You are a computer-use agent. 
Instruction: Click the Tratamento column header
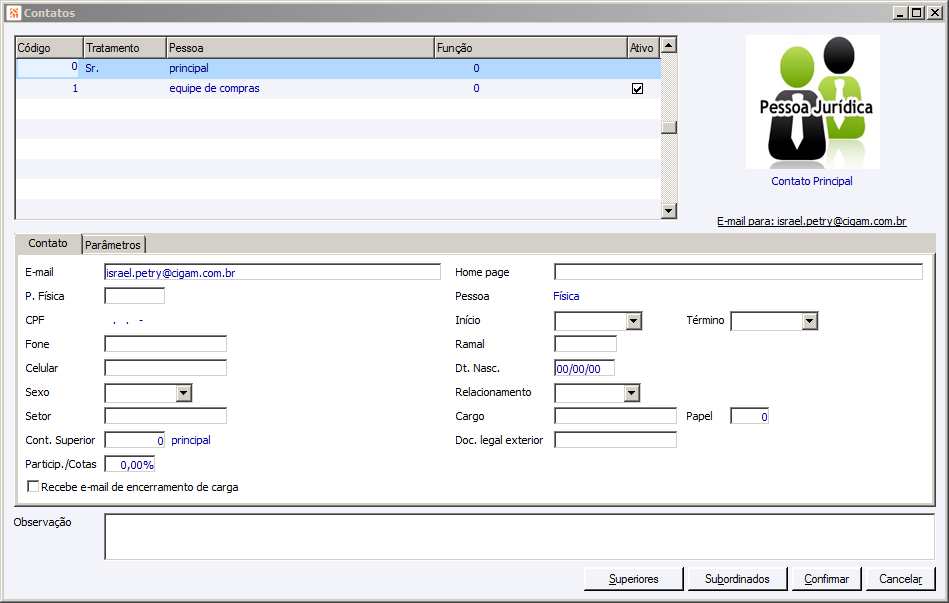click(x=125, y=48)
